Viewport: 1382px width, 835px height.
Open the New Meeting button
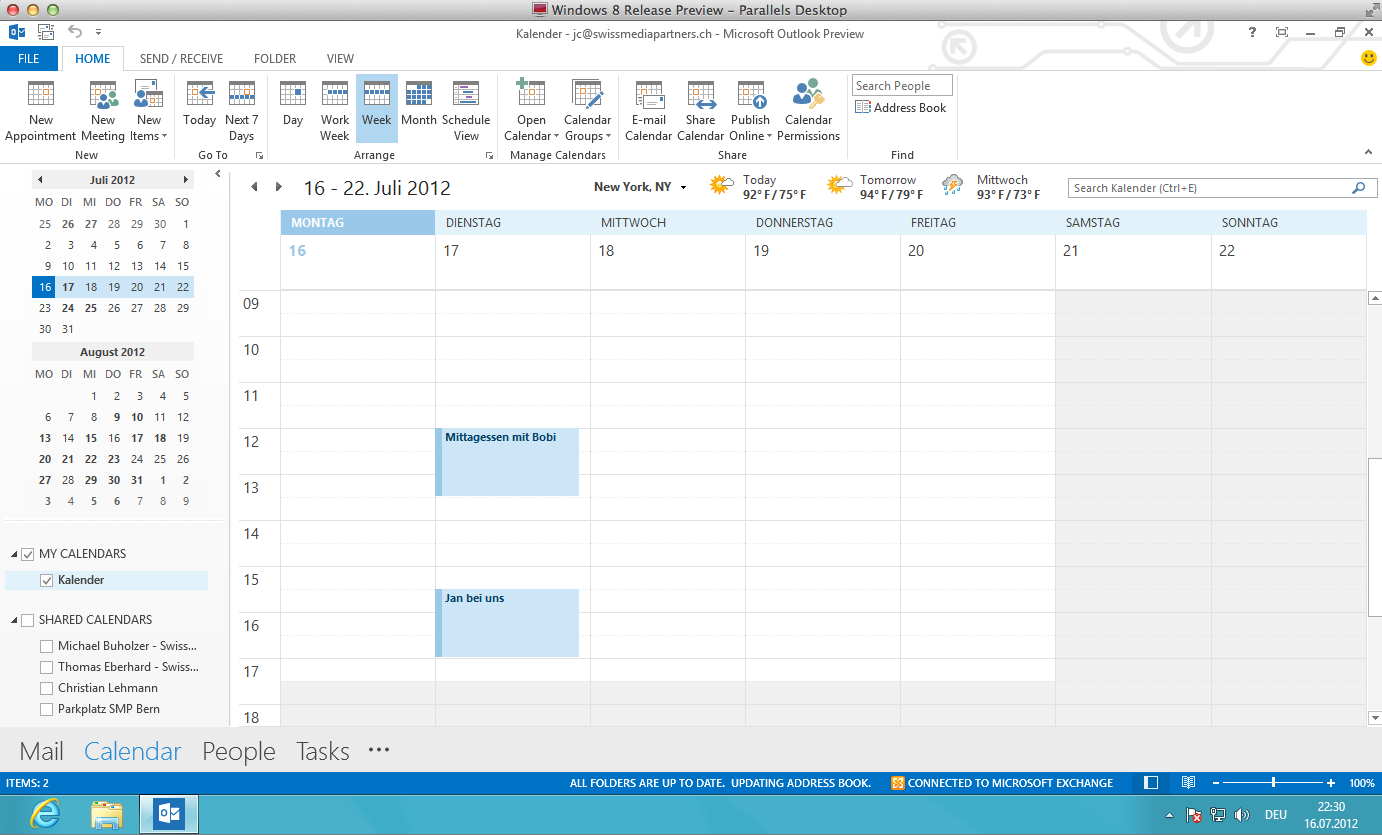click(103, 111)
